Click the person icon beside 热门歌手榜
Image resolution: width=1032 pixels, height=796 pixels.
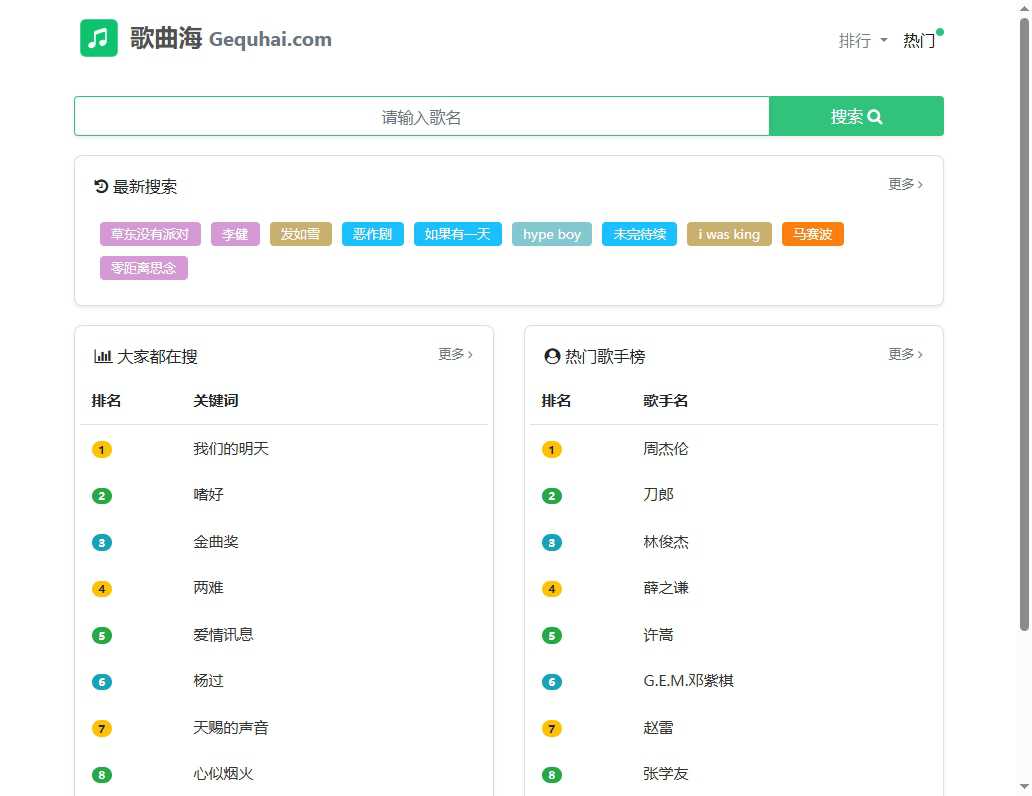pyautogui.click(x=551, y=355)
